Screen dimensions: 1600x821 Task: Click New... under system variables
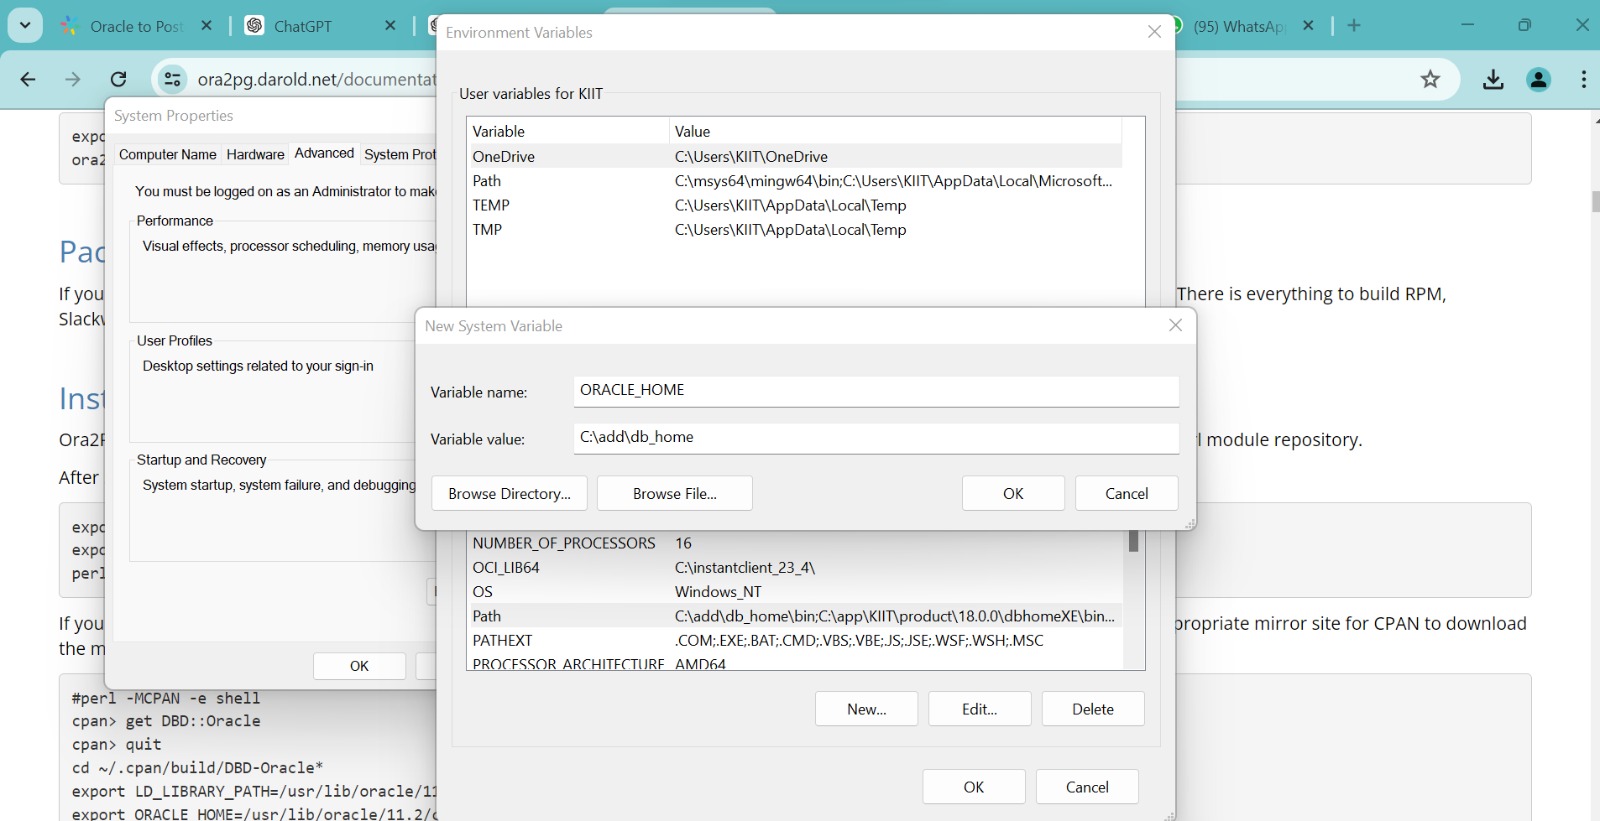866,709
